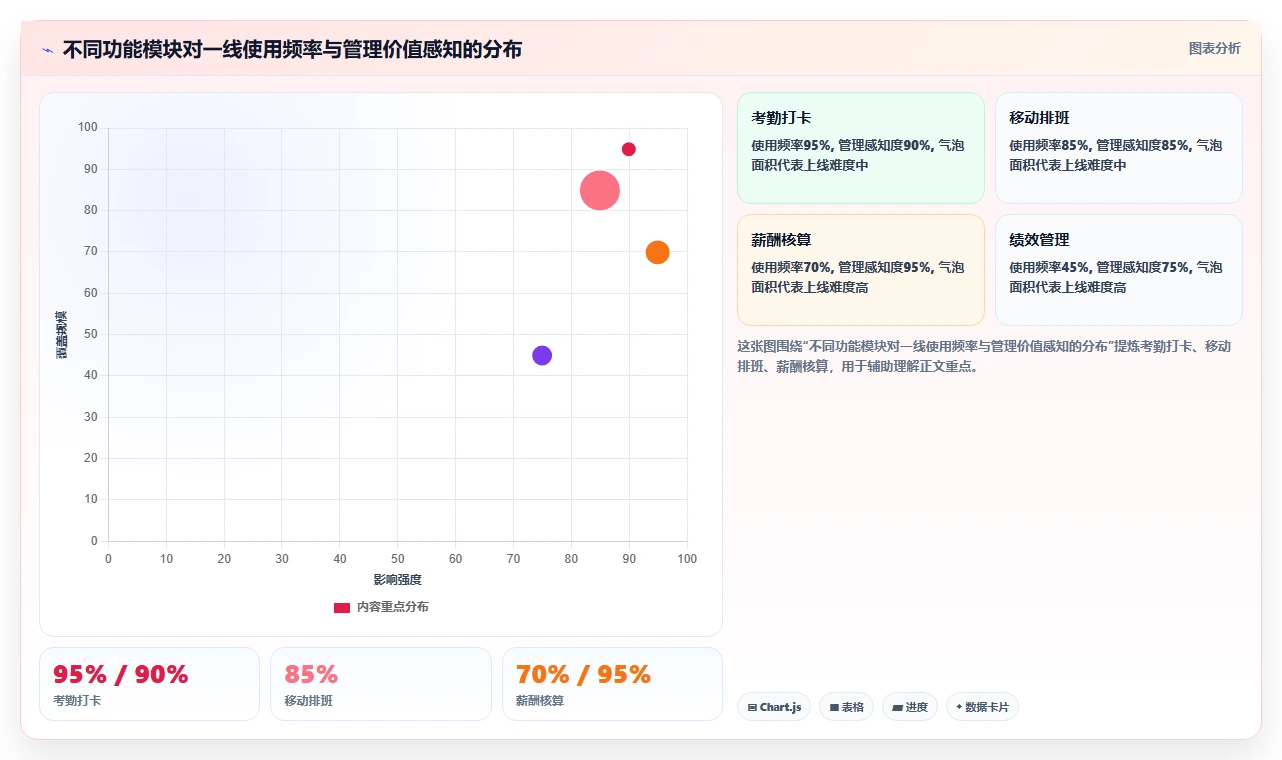Click the large pink 移动排班 bubble
Screen dimensions: 1282x760
click(x=600, y=190)
